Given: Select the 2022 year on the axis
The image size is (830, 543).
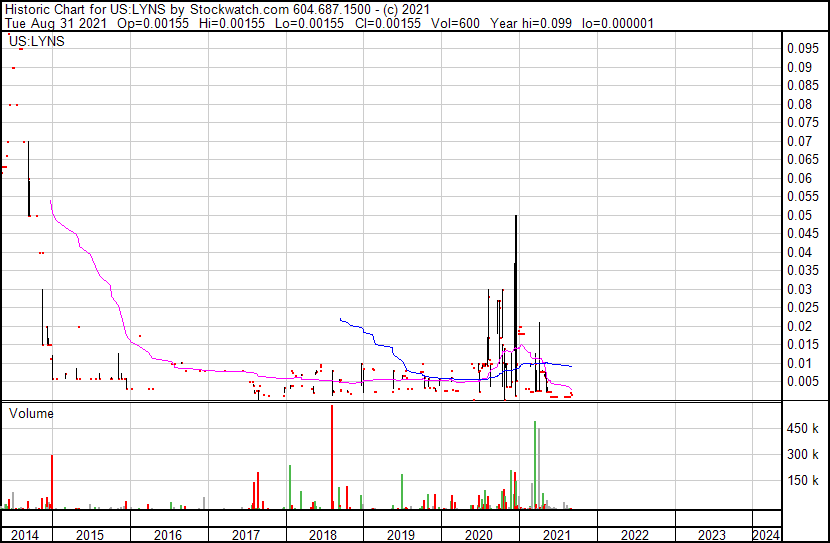Looking at the screenshot, I should 634,535.
